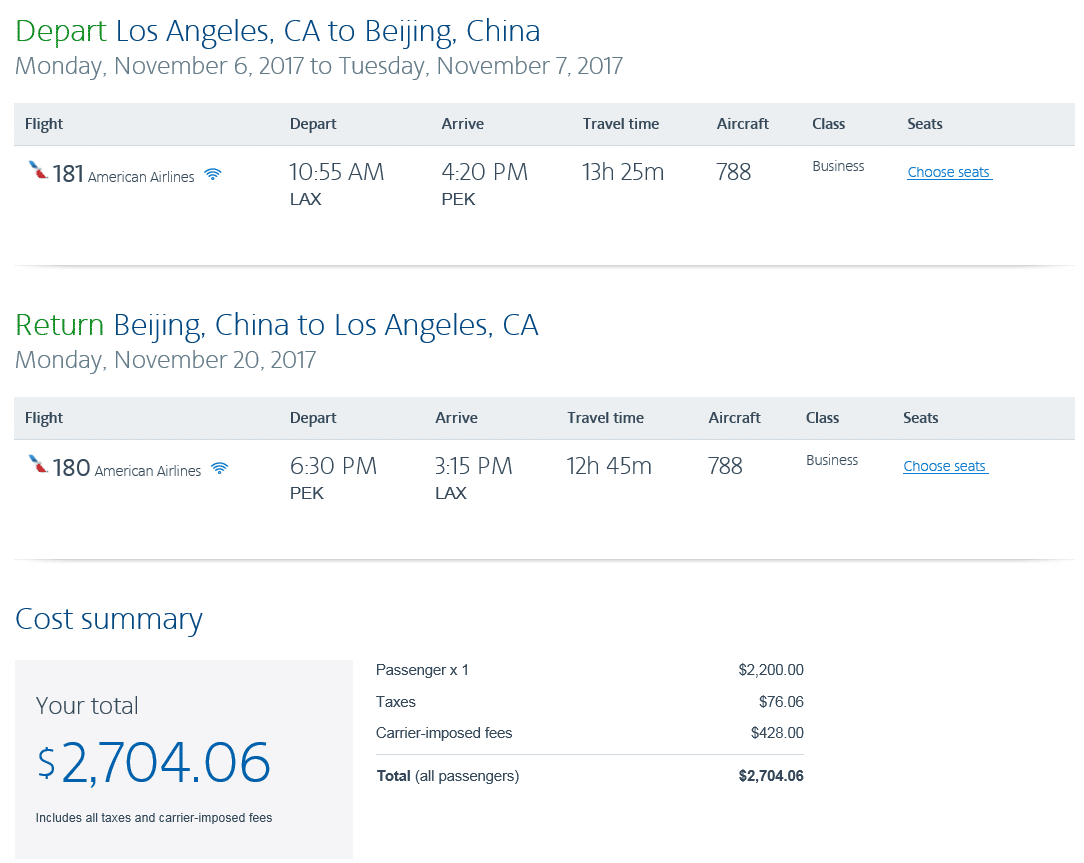Click the Passenger x 1 label

coord(422,670)
